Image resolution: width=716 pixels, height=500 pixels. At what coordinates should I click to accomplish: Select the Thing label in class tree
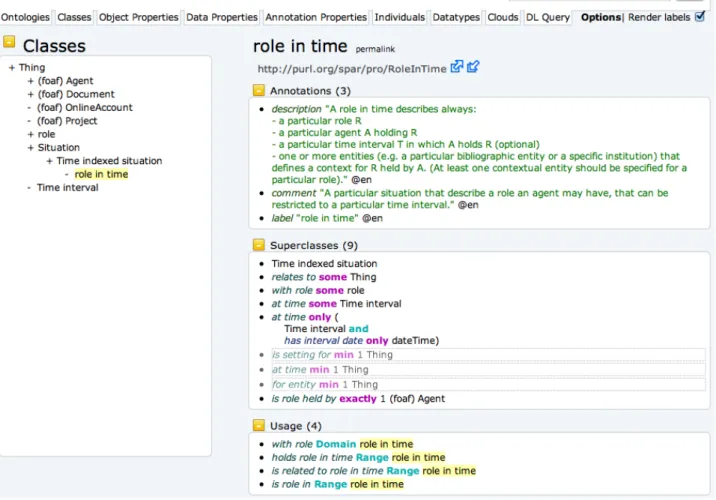click(32, 68)
